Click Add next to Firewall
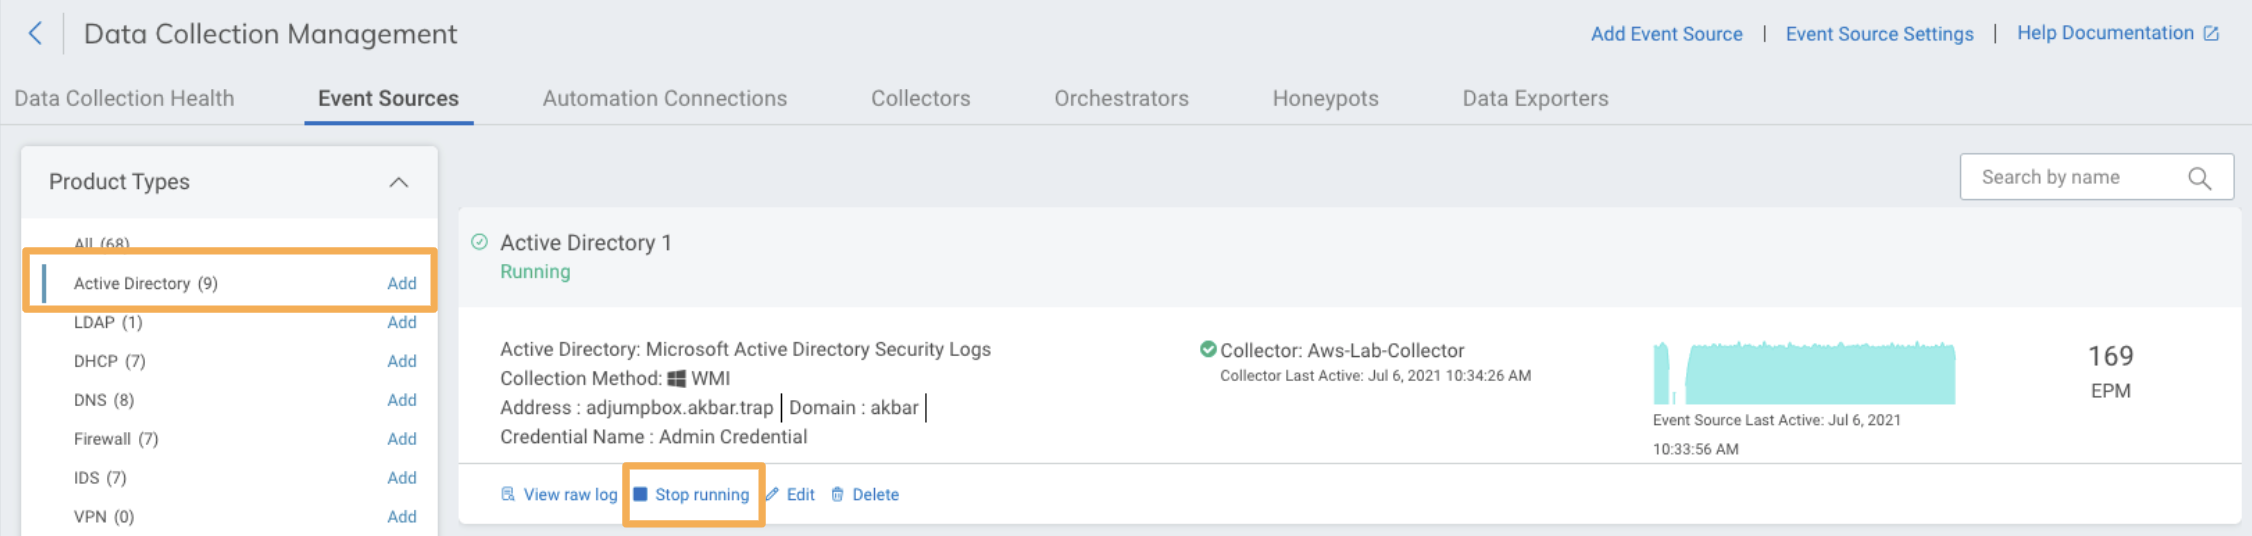This screenshot has width=2252, height=536. [402, 439]
